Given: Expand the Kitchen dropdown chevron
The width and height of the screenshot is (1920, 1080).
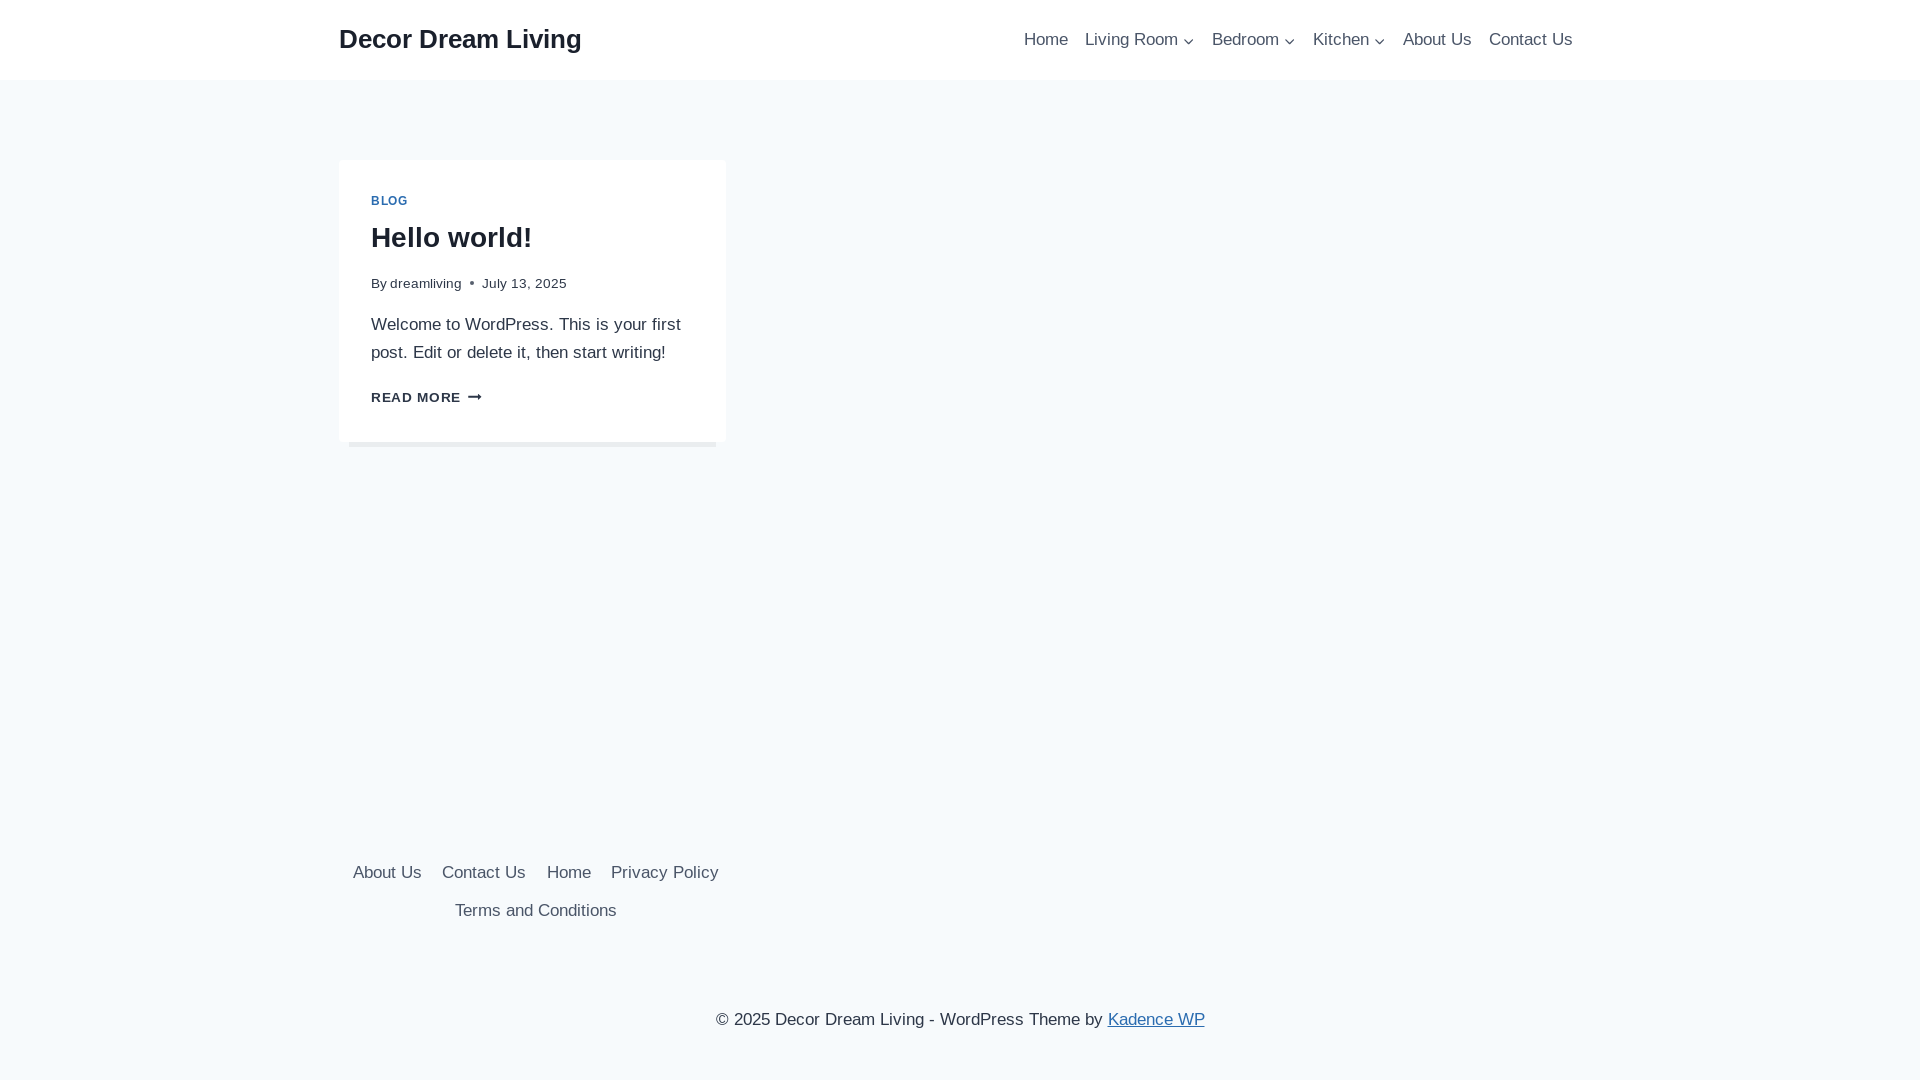Looking at the screenshot, I should click(1379, 41).
